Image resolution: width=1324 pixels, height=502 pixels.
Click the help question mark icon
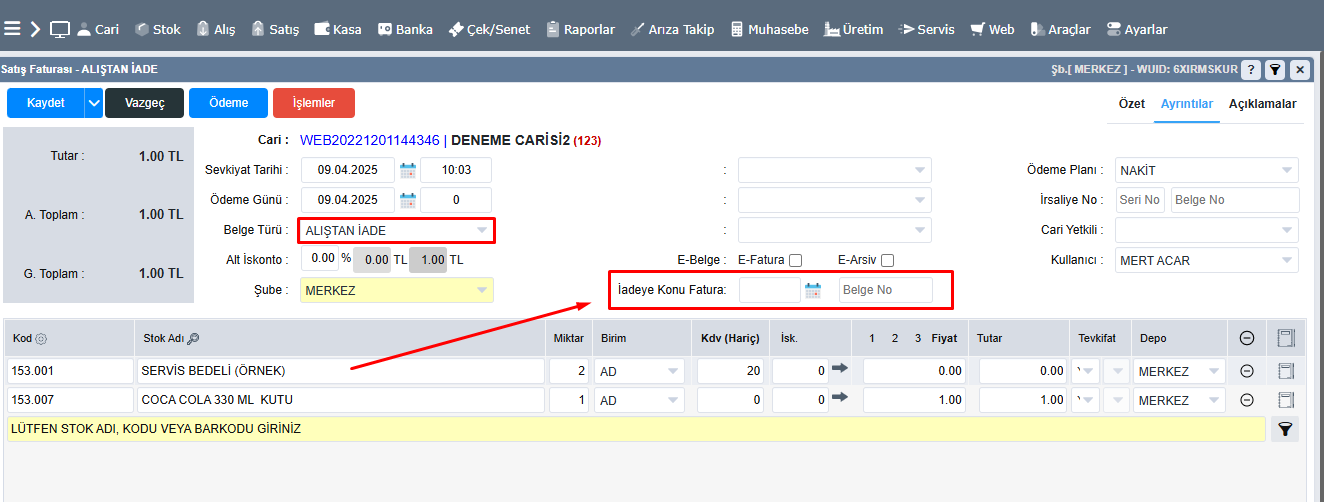coord(1251,69)
